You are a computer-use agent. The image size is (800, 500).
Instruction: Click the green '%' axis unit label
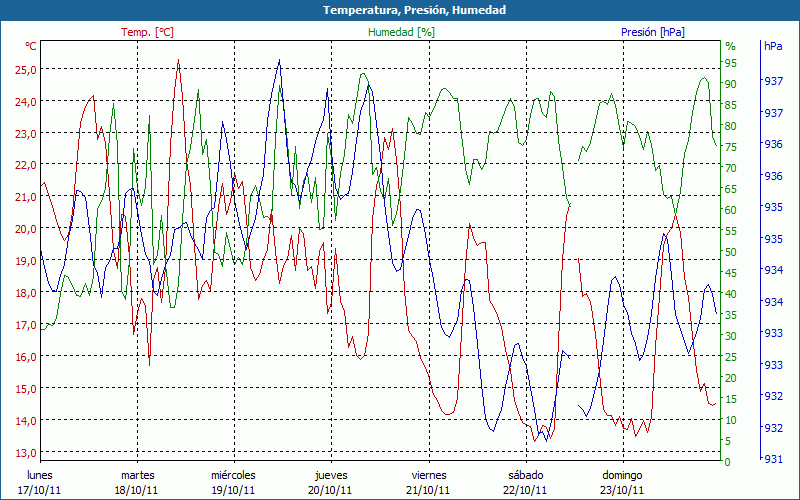coord(730,46)
